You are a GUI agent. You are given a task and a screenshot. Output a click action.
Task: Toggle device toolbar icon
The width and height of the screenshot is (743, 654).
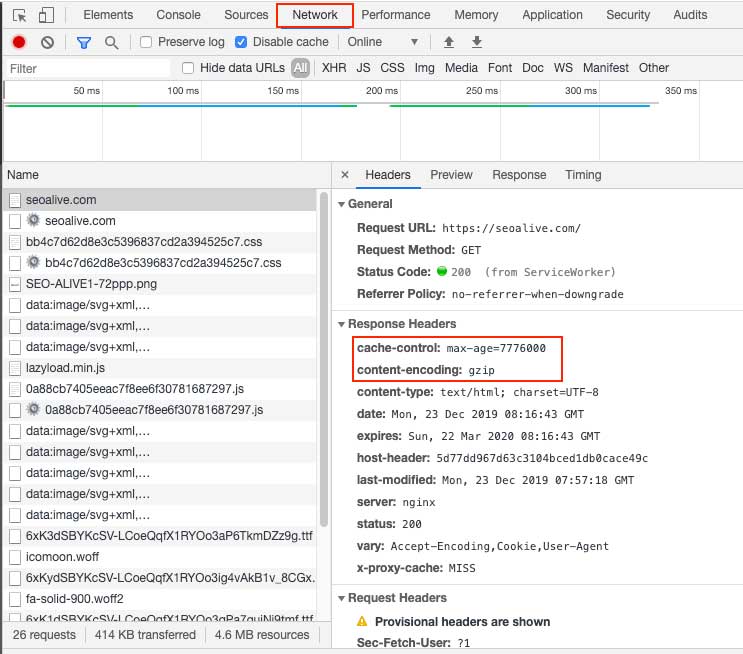(47, 15)
